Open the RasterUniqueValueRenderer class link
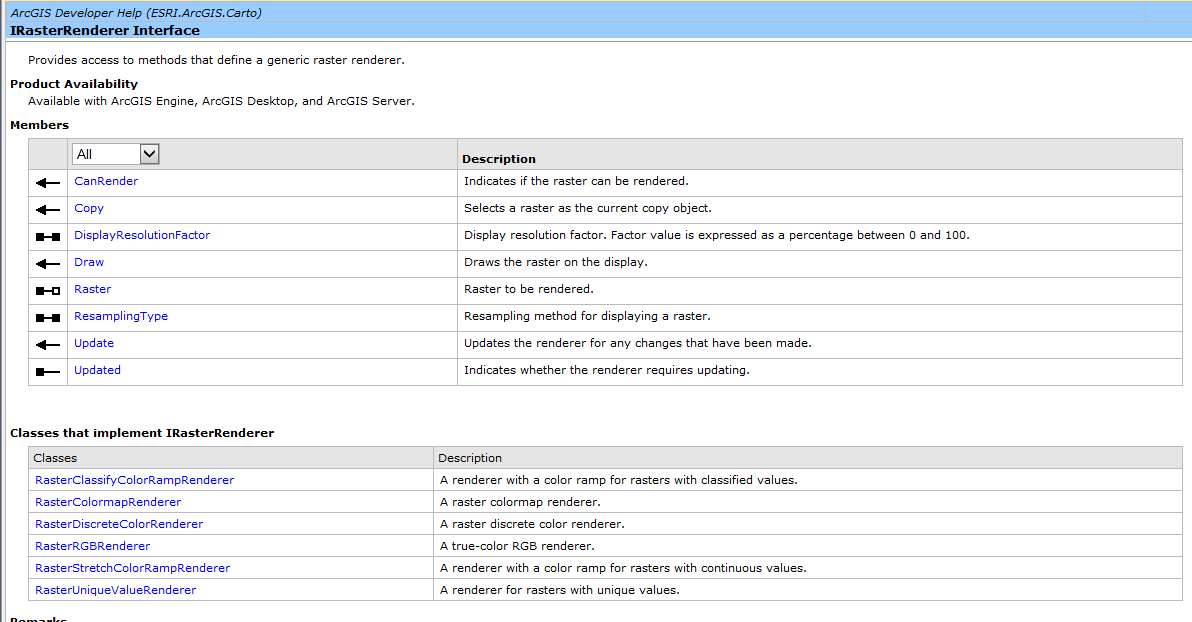The width and height of the screenshot is (1192, 622). coord(115,590)
